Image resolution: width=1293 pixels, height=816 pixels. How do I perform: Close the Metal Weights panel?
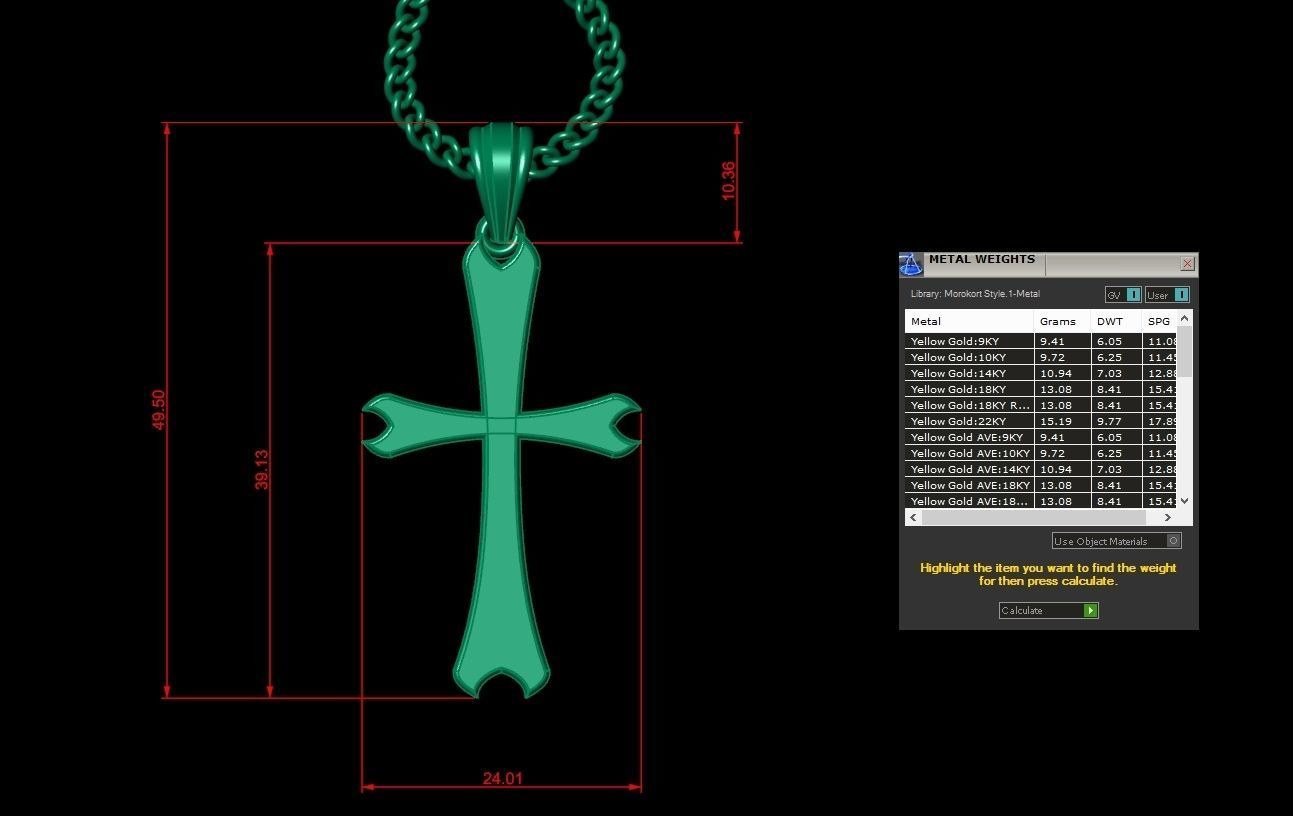(x=1187, y=264)
